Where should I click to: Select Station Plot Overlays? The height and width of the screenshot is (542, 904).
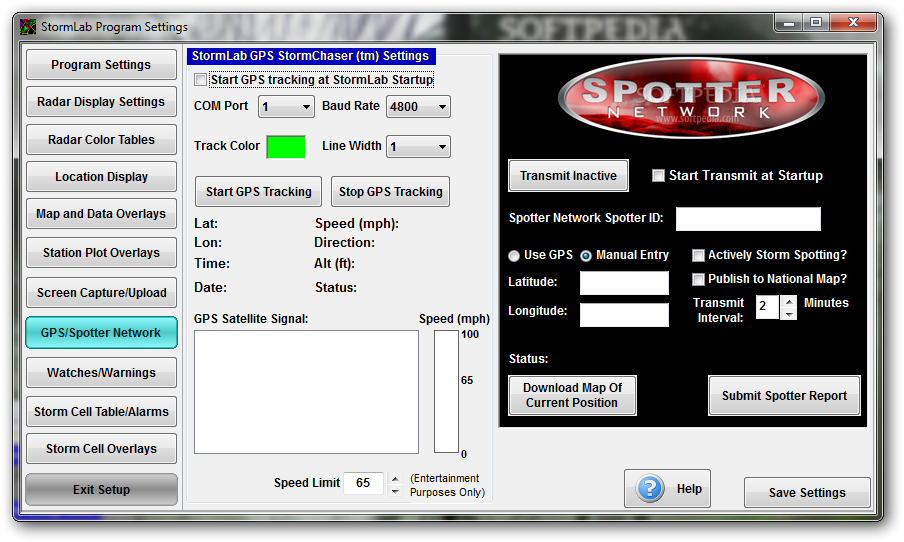tap(101, 253)
